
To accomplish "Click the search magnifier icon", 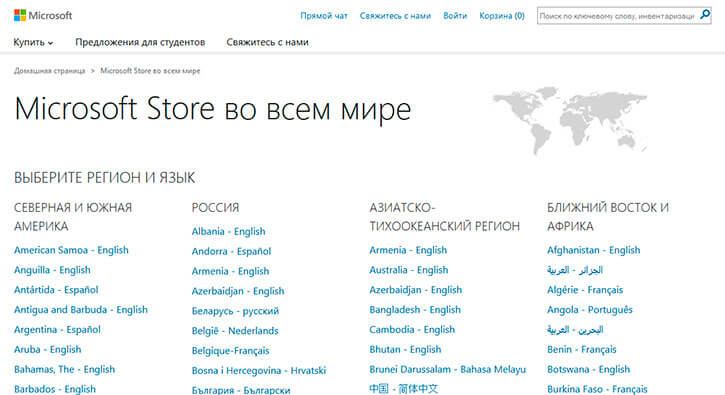I will (x=705, y=15).
